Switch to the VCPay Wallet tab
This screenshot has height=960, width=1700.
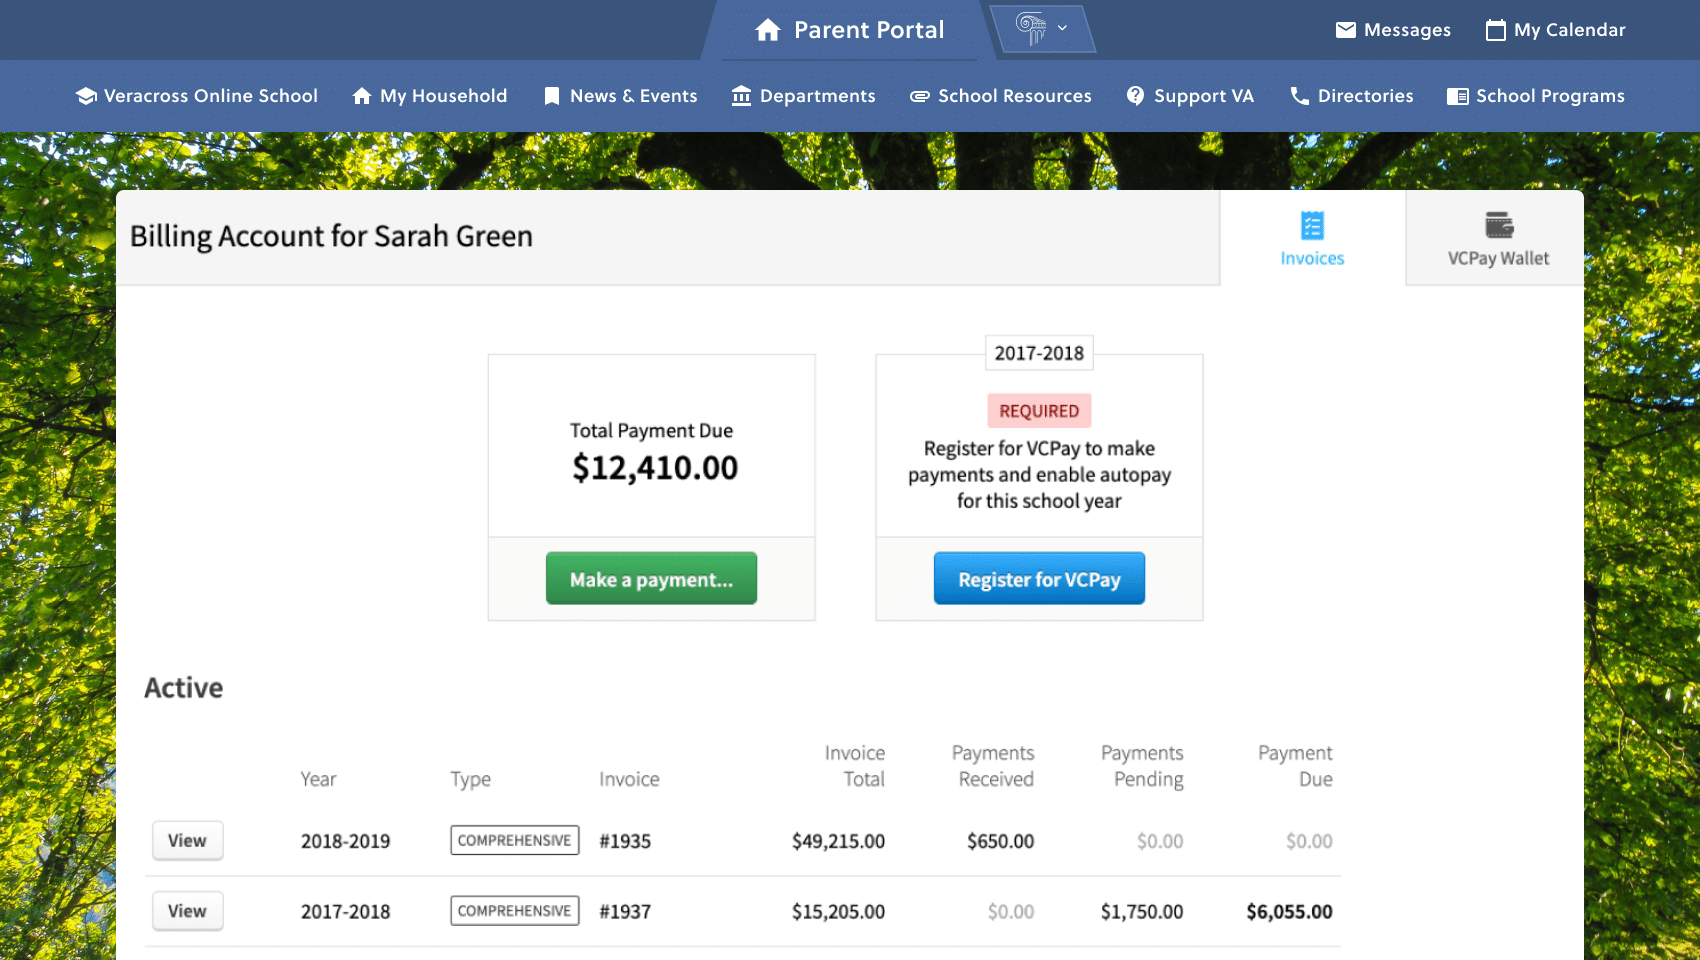coord(1498,239)
